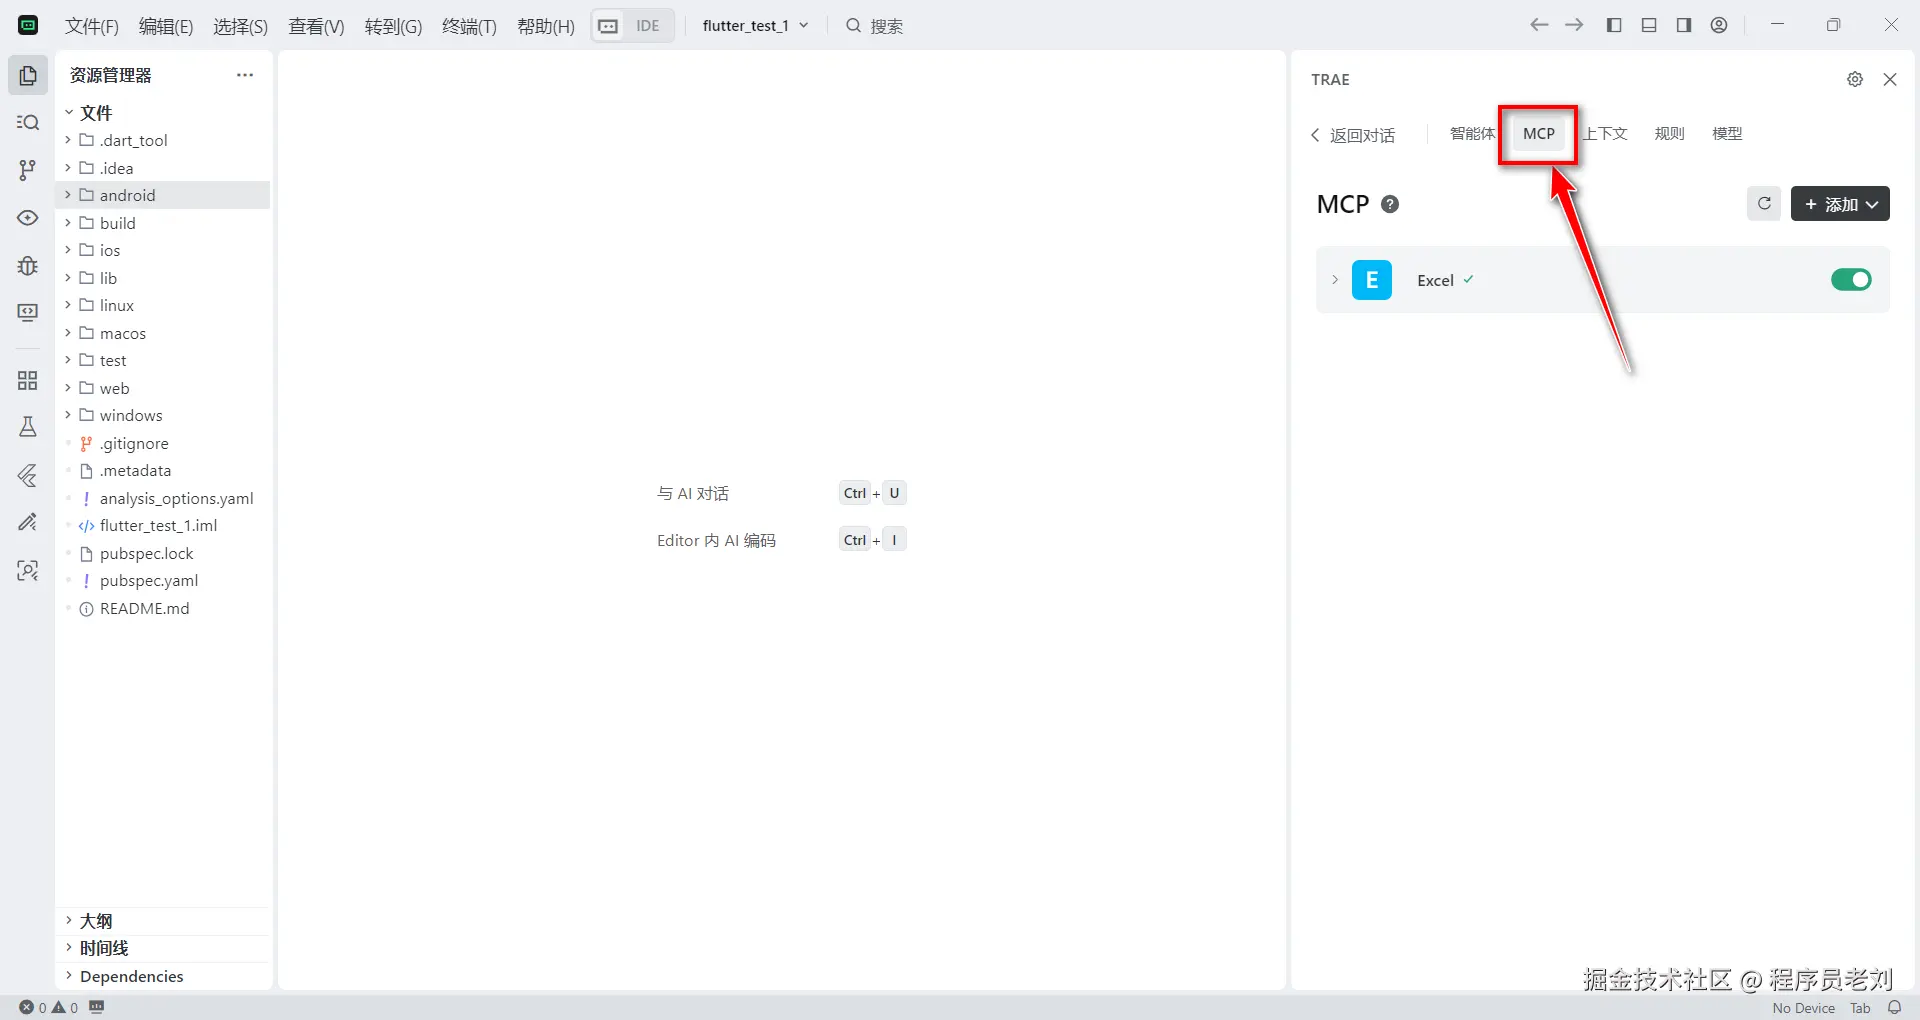Viewport: 1920px width, 1020px height.
Task: Open the pubspec.yaml file
Action: point(148,580)
